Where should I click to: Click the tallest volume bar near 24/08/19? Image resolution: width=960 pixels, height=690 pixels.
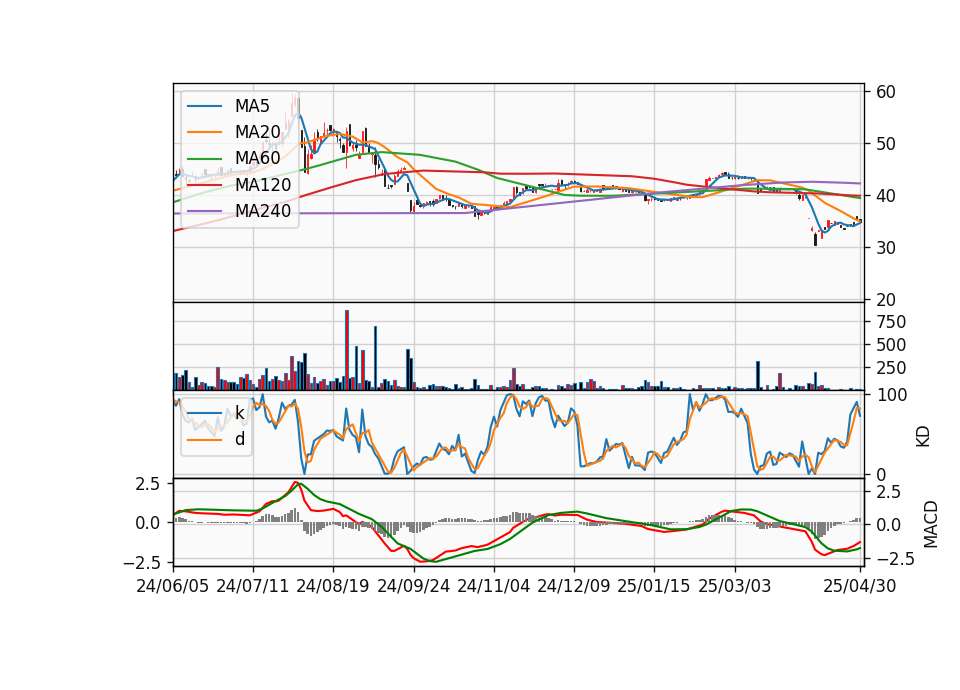pyautogui.click(x=347, y=350)
